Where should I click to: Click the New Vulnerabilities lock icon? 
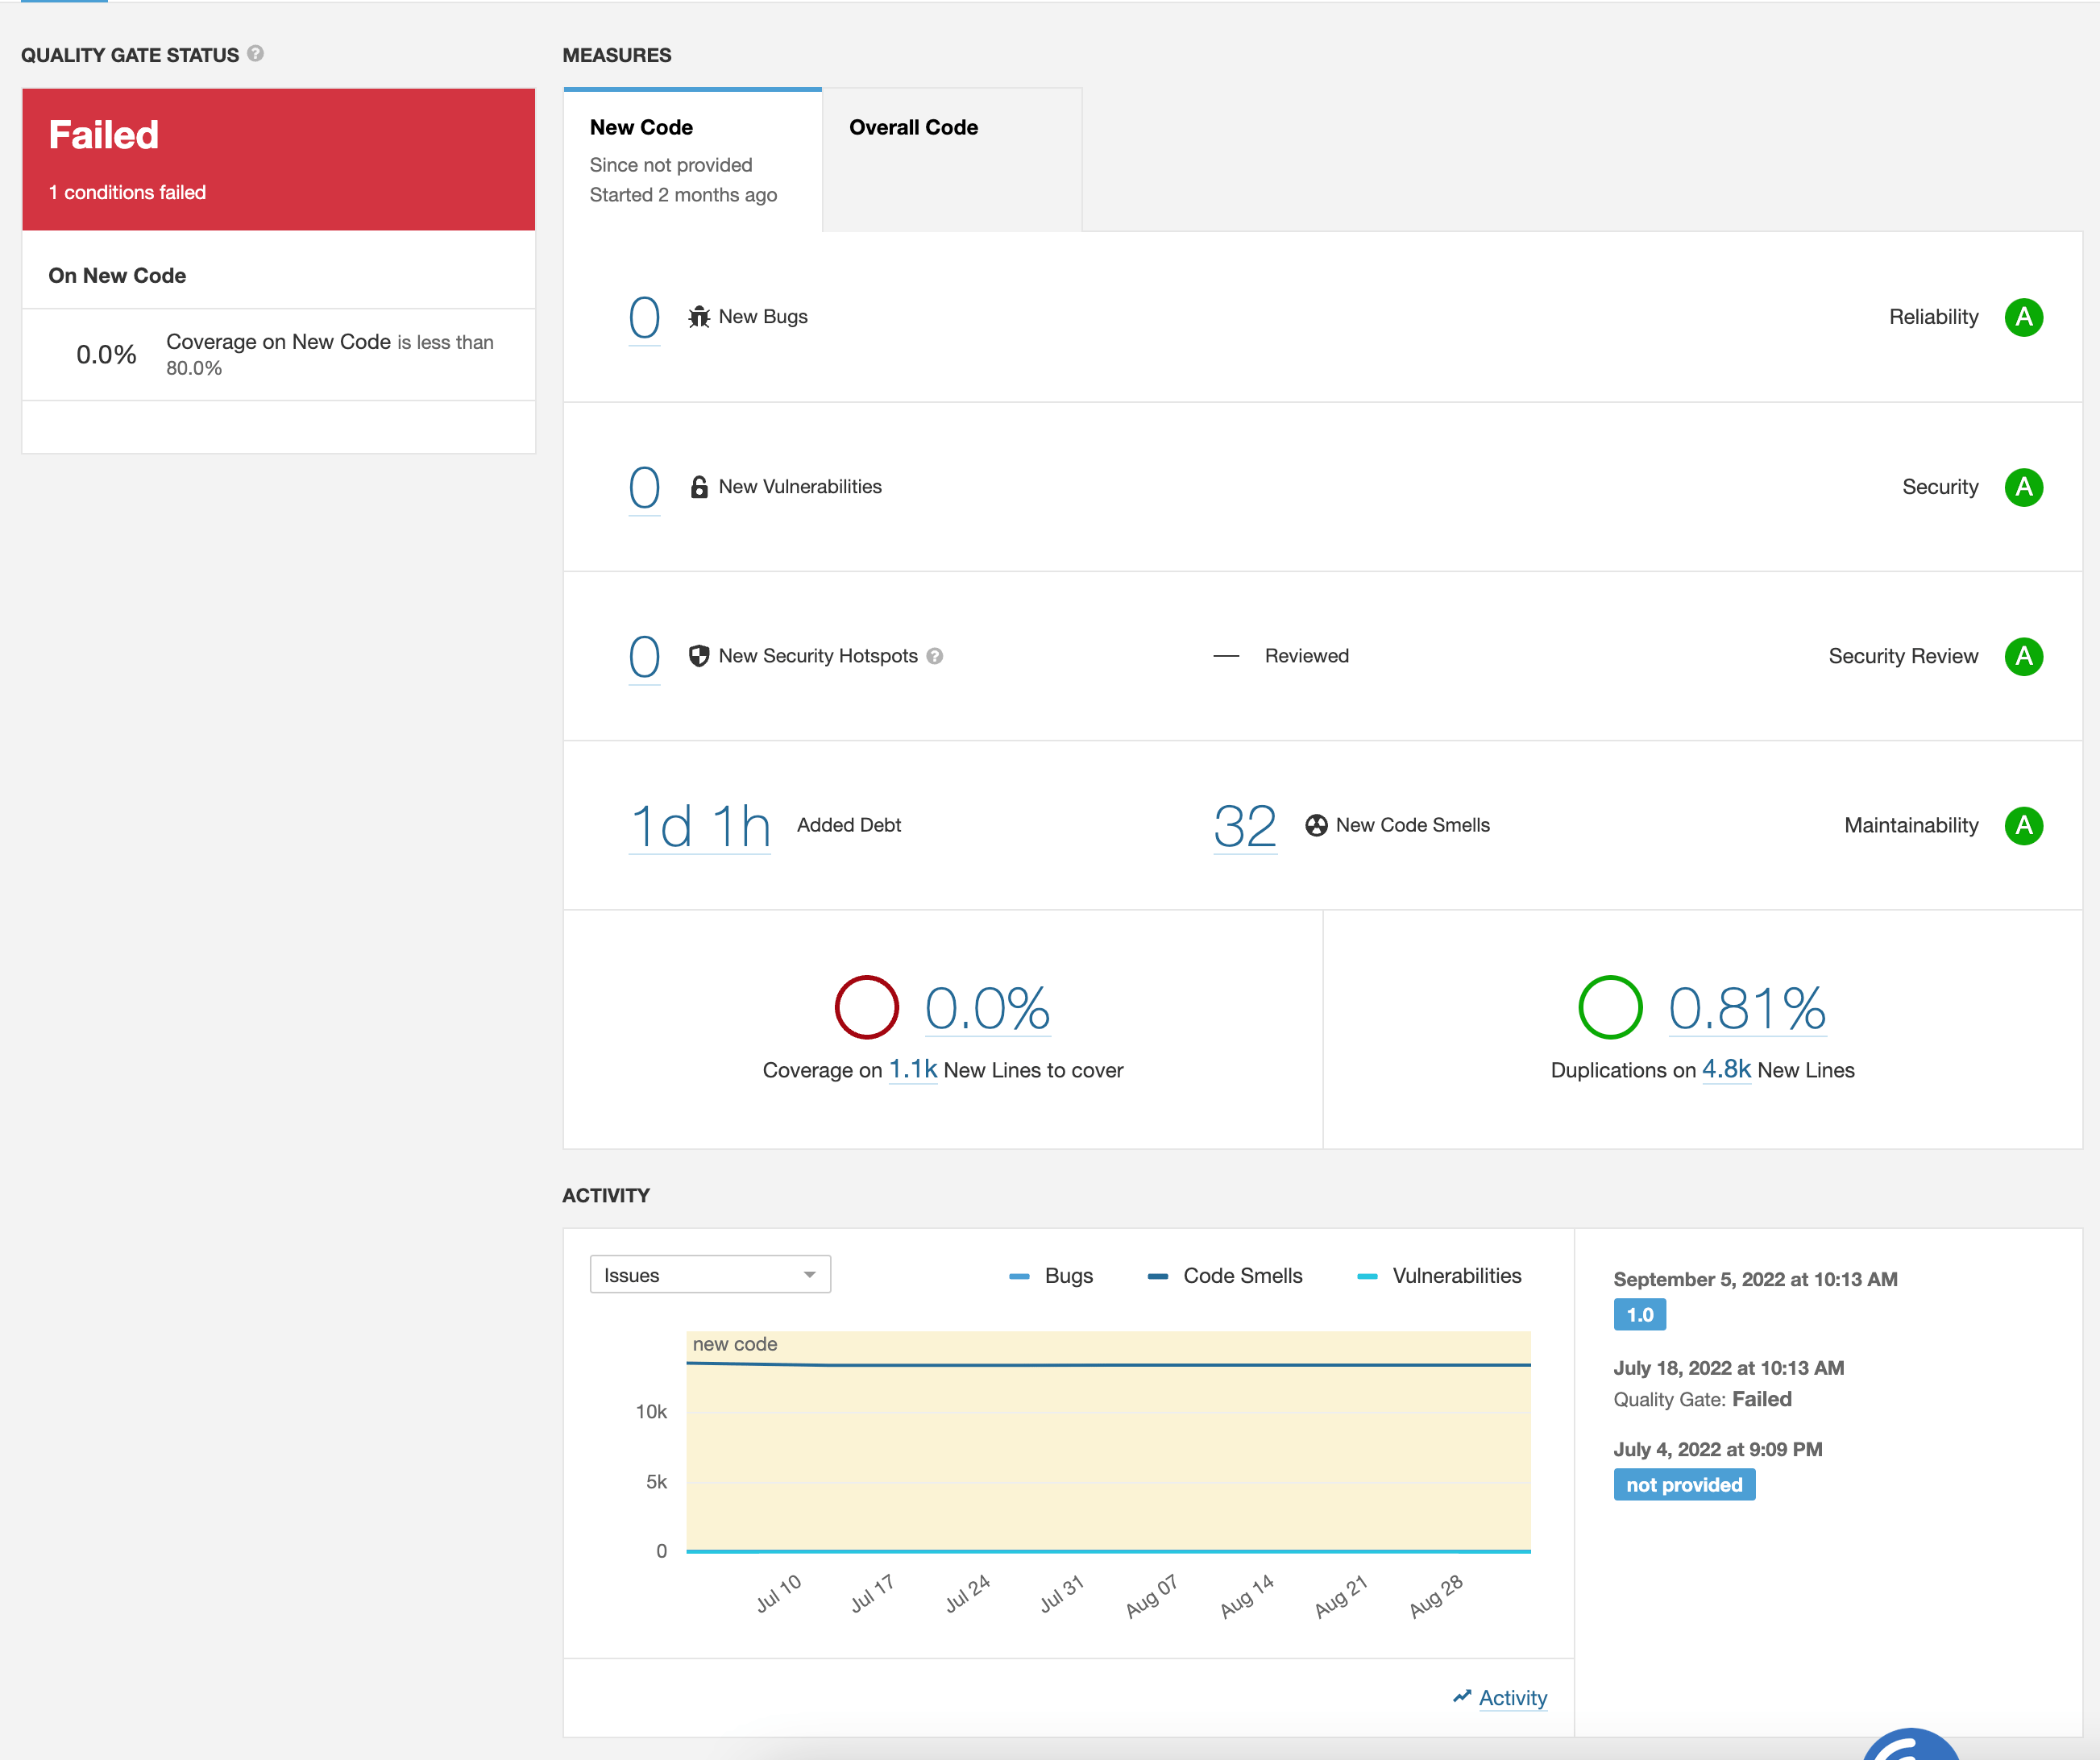point(699,487)
